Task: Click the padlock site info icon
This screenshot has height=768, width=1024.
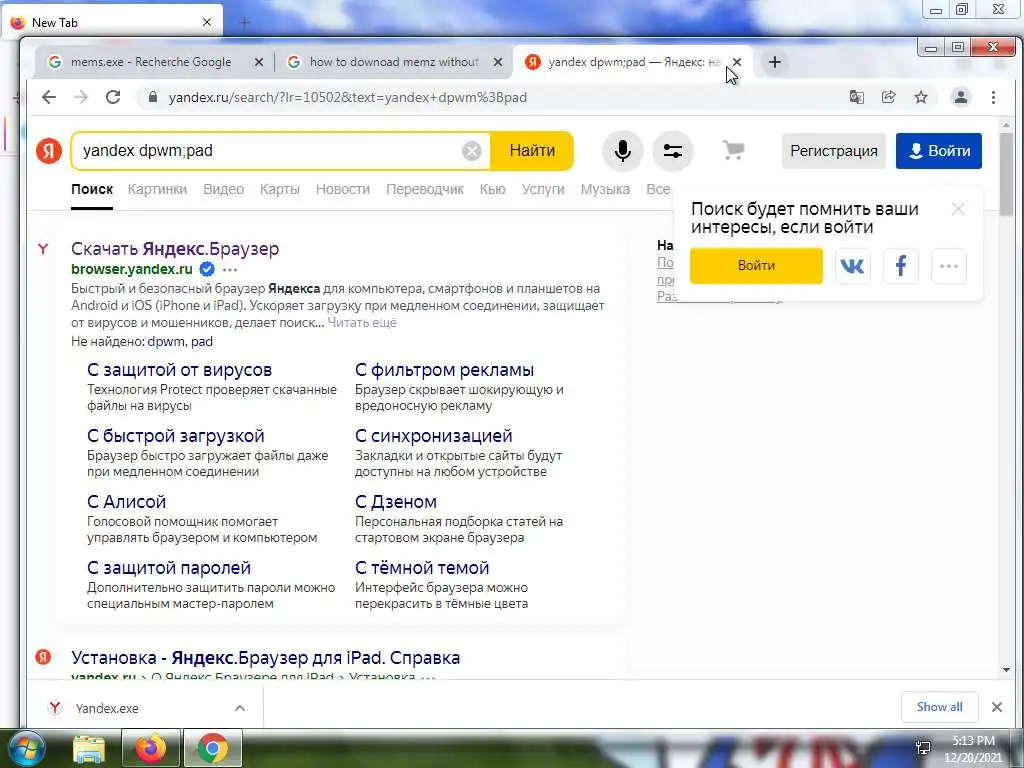Action: tap(153, 97)
